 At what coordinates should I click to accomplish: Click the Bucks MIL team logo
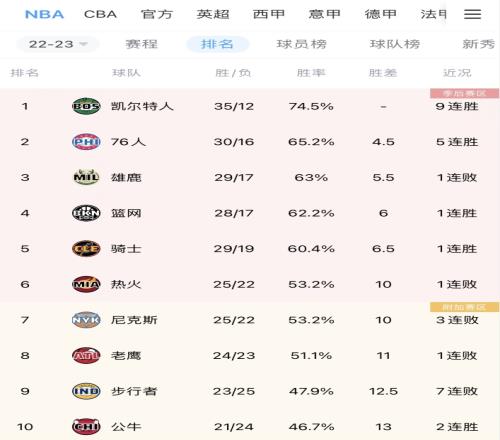tap(86, 177)
